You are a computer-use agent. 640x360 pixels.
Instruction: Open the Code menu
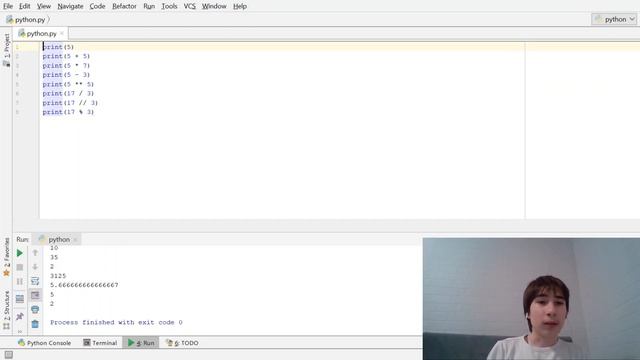coord(97,6)
